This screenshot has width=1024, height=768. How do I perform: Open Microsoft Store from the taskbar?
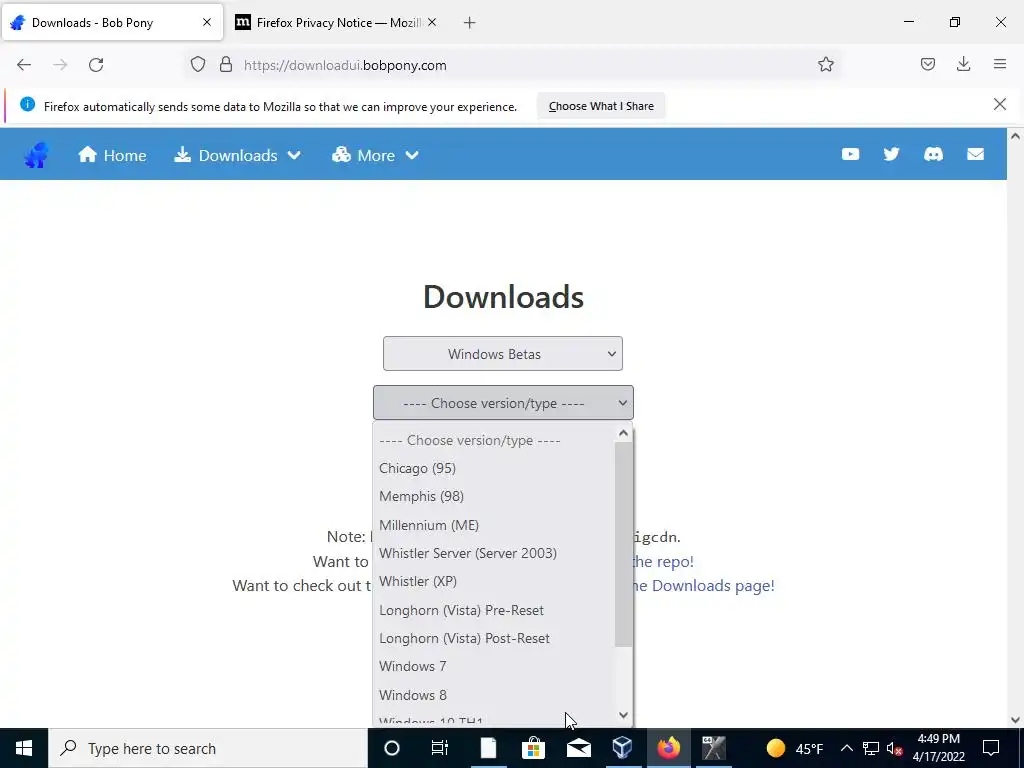click(x=534, y=748)
